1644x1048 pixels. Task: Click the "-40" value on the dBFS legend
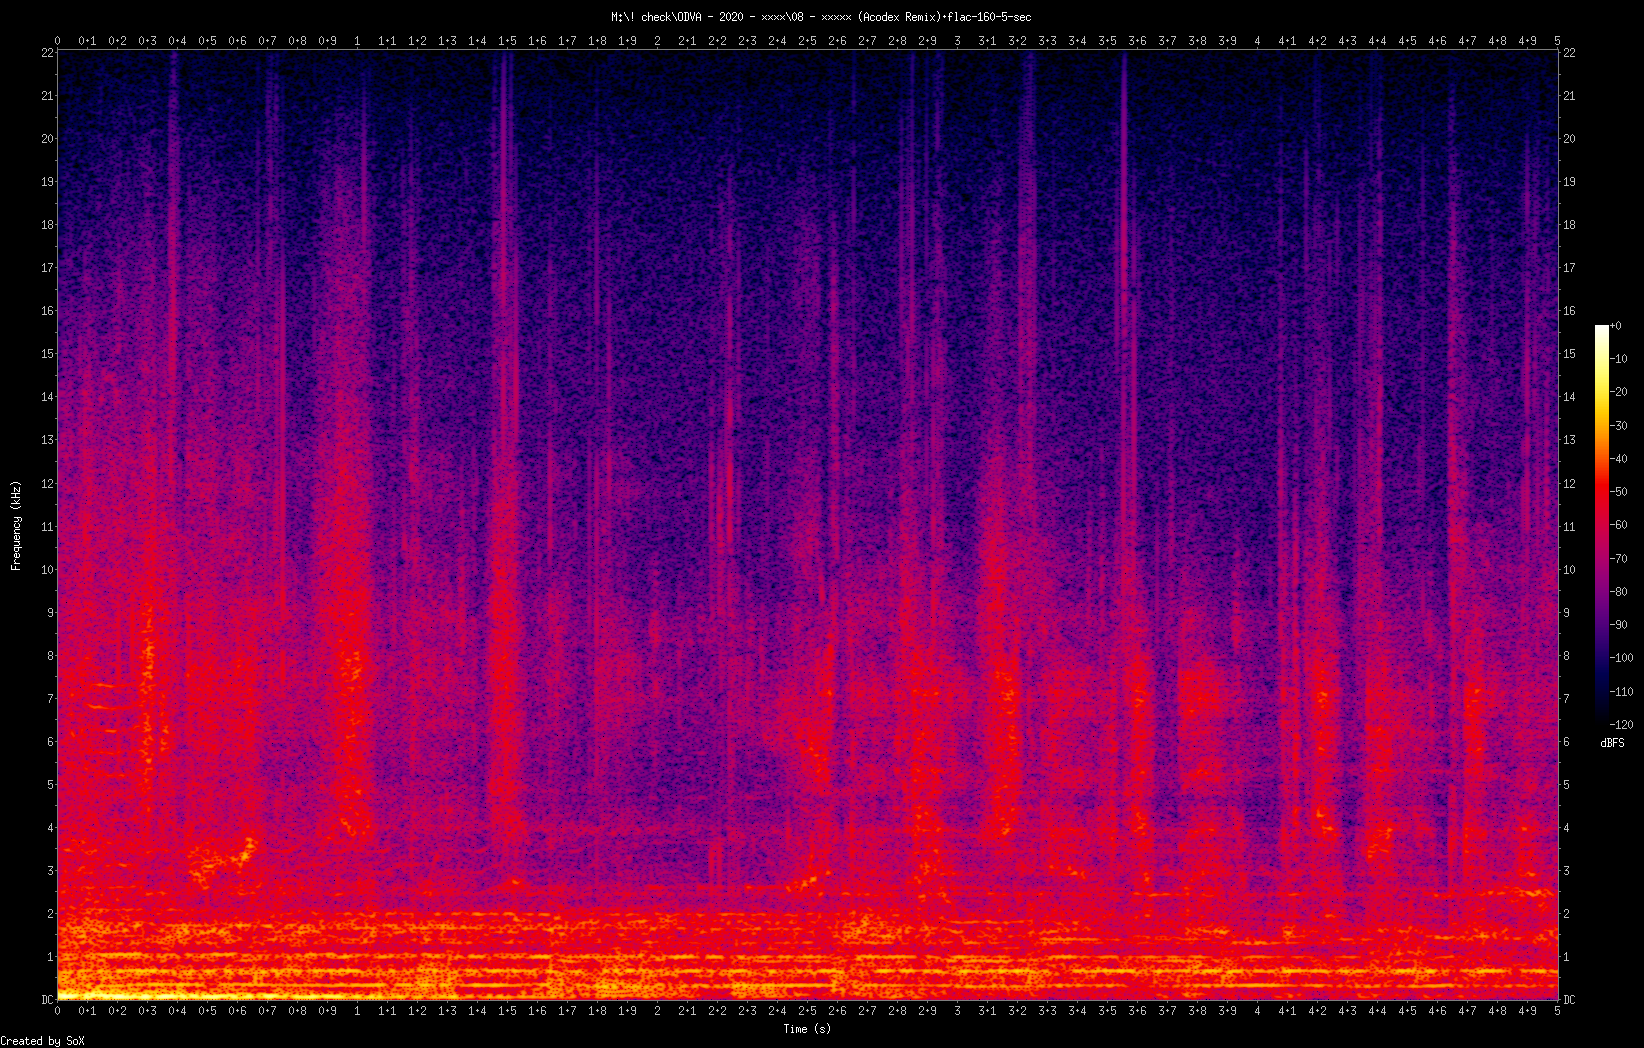(x=1619, y=459)
